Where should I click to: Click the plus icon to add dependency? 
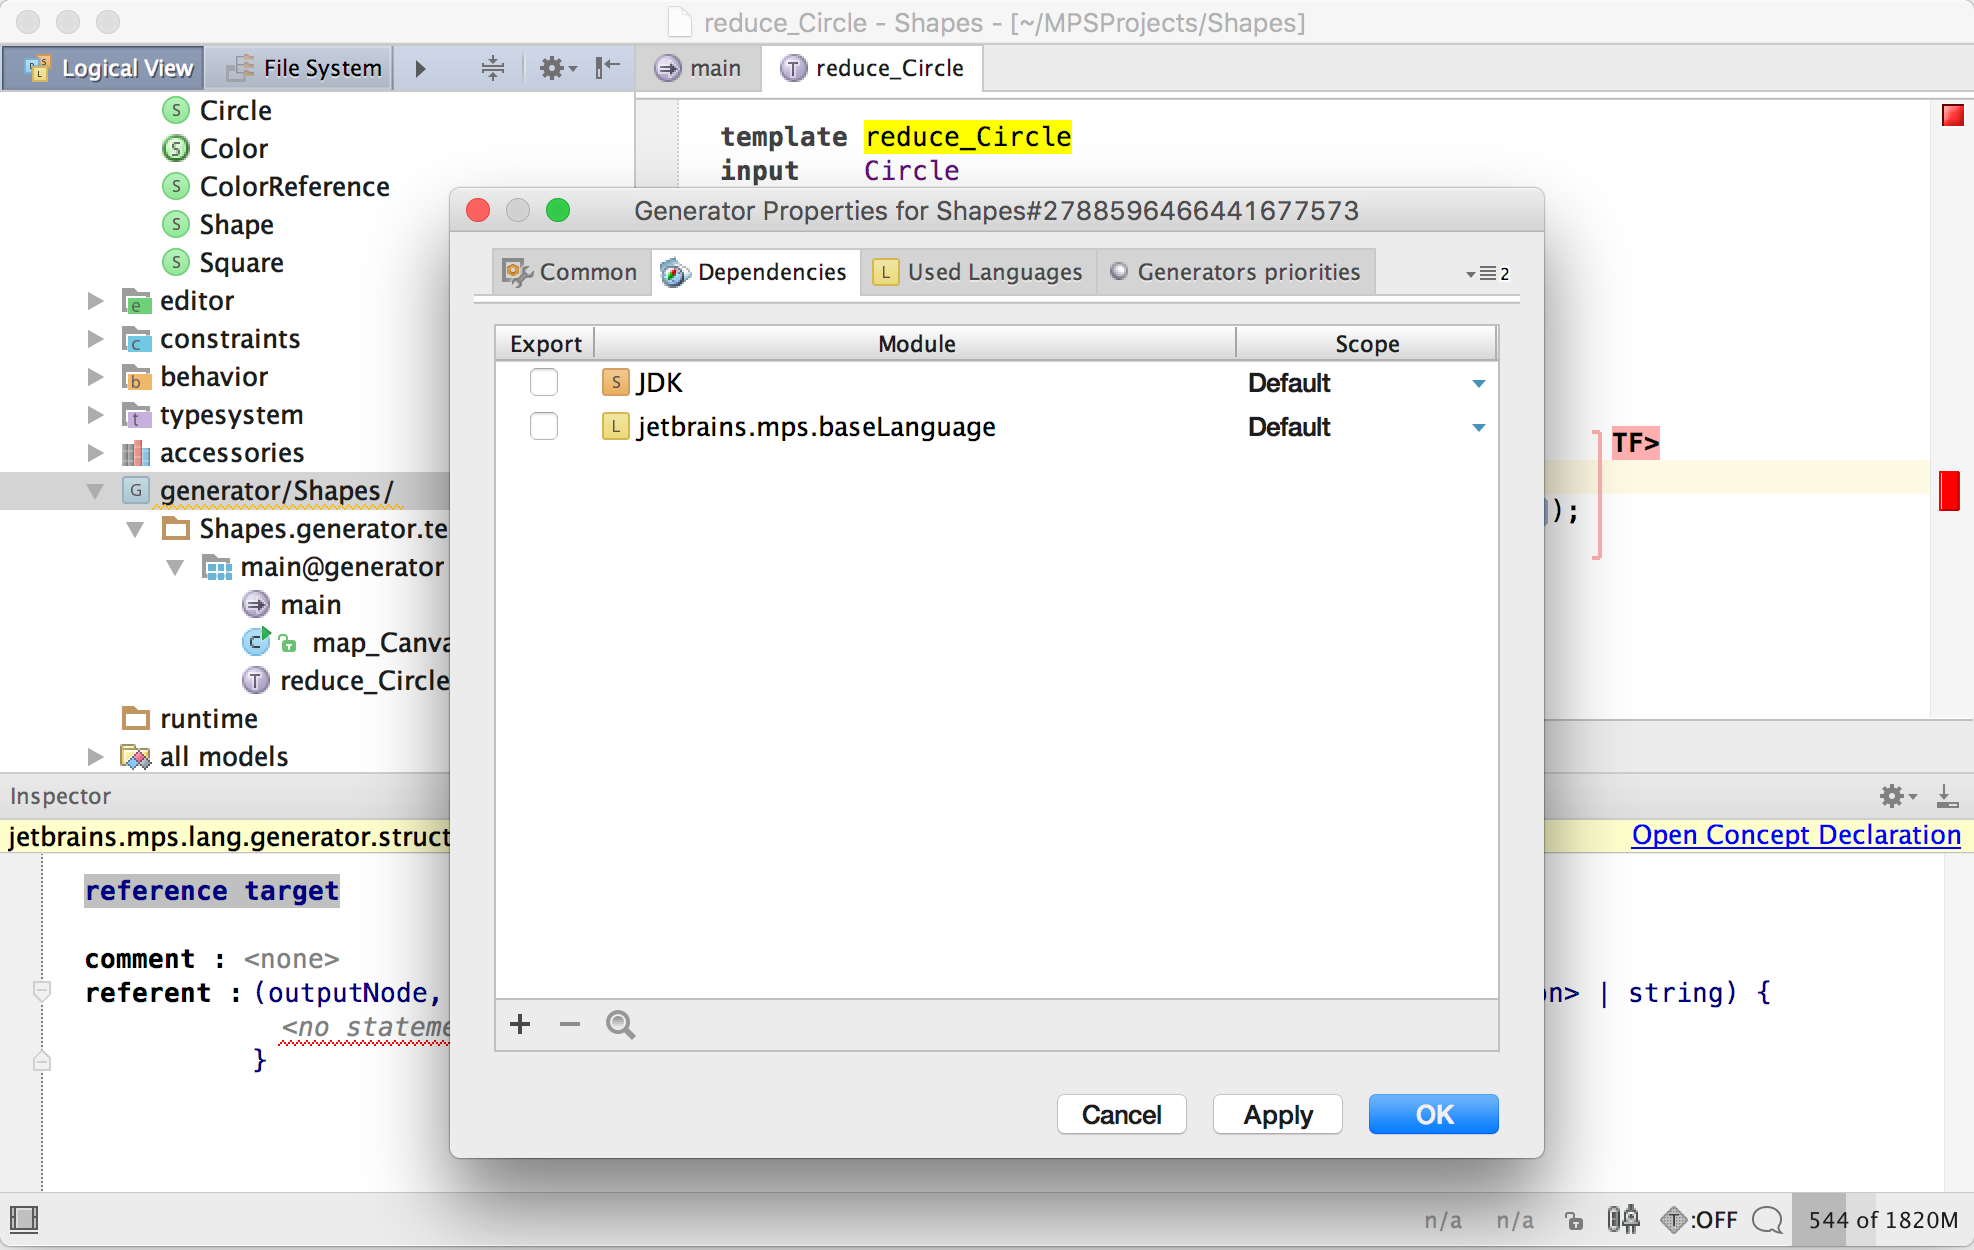coord(520,1024)
